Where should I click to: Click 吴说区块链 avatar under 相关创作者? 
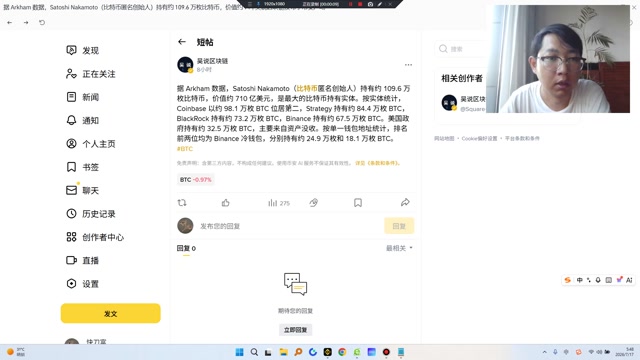point(449,102)
